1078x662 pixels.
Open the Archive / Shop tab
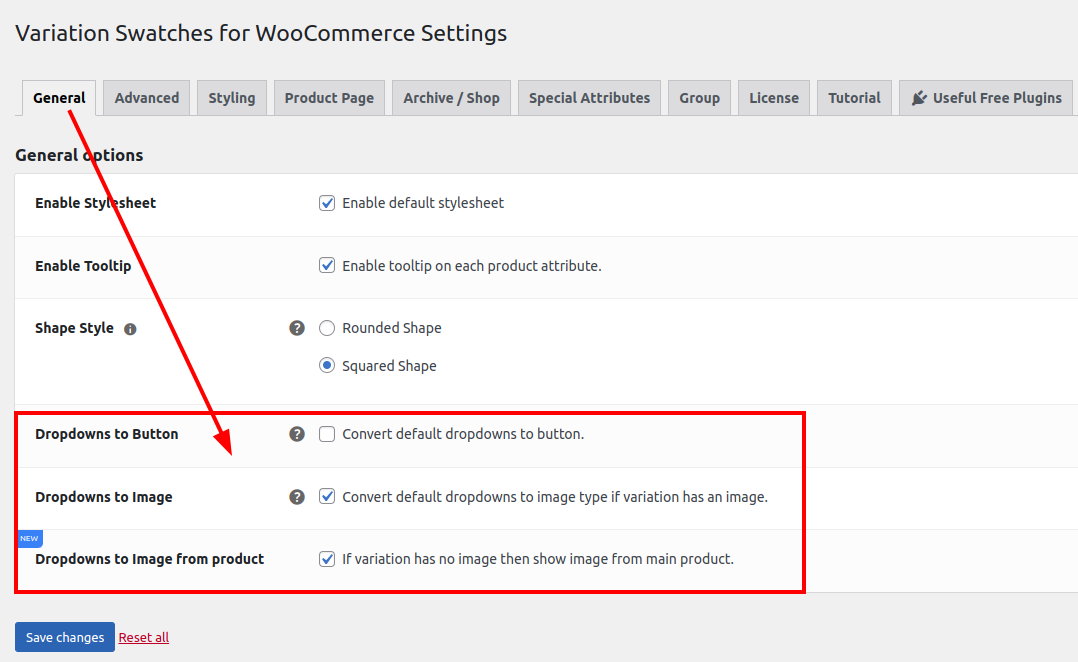point(451,98)
